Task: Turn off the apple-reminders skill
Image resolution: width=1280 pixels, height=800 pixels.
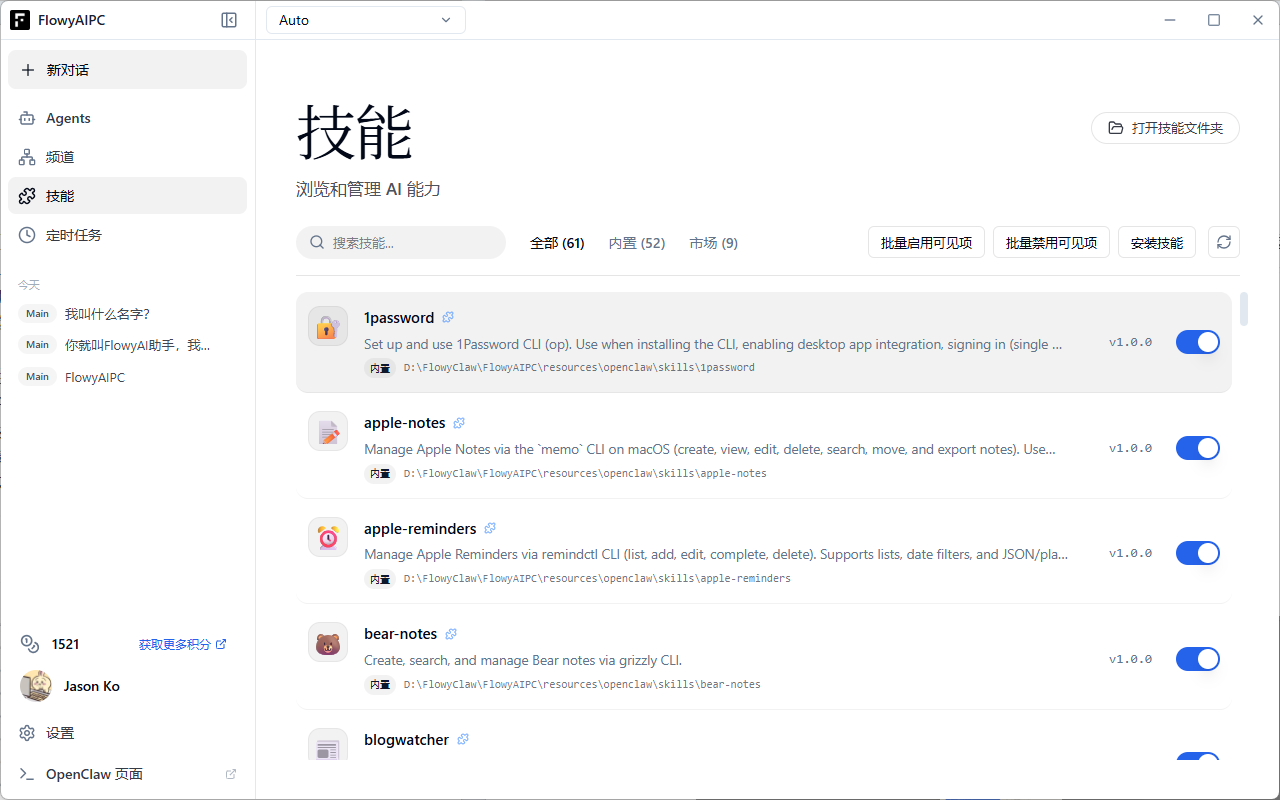Action: (1197, 552)
